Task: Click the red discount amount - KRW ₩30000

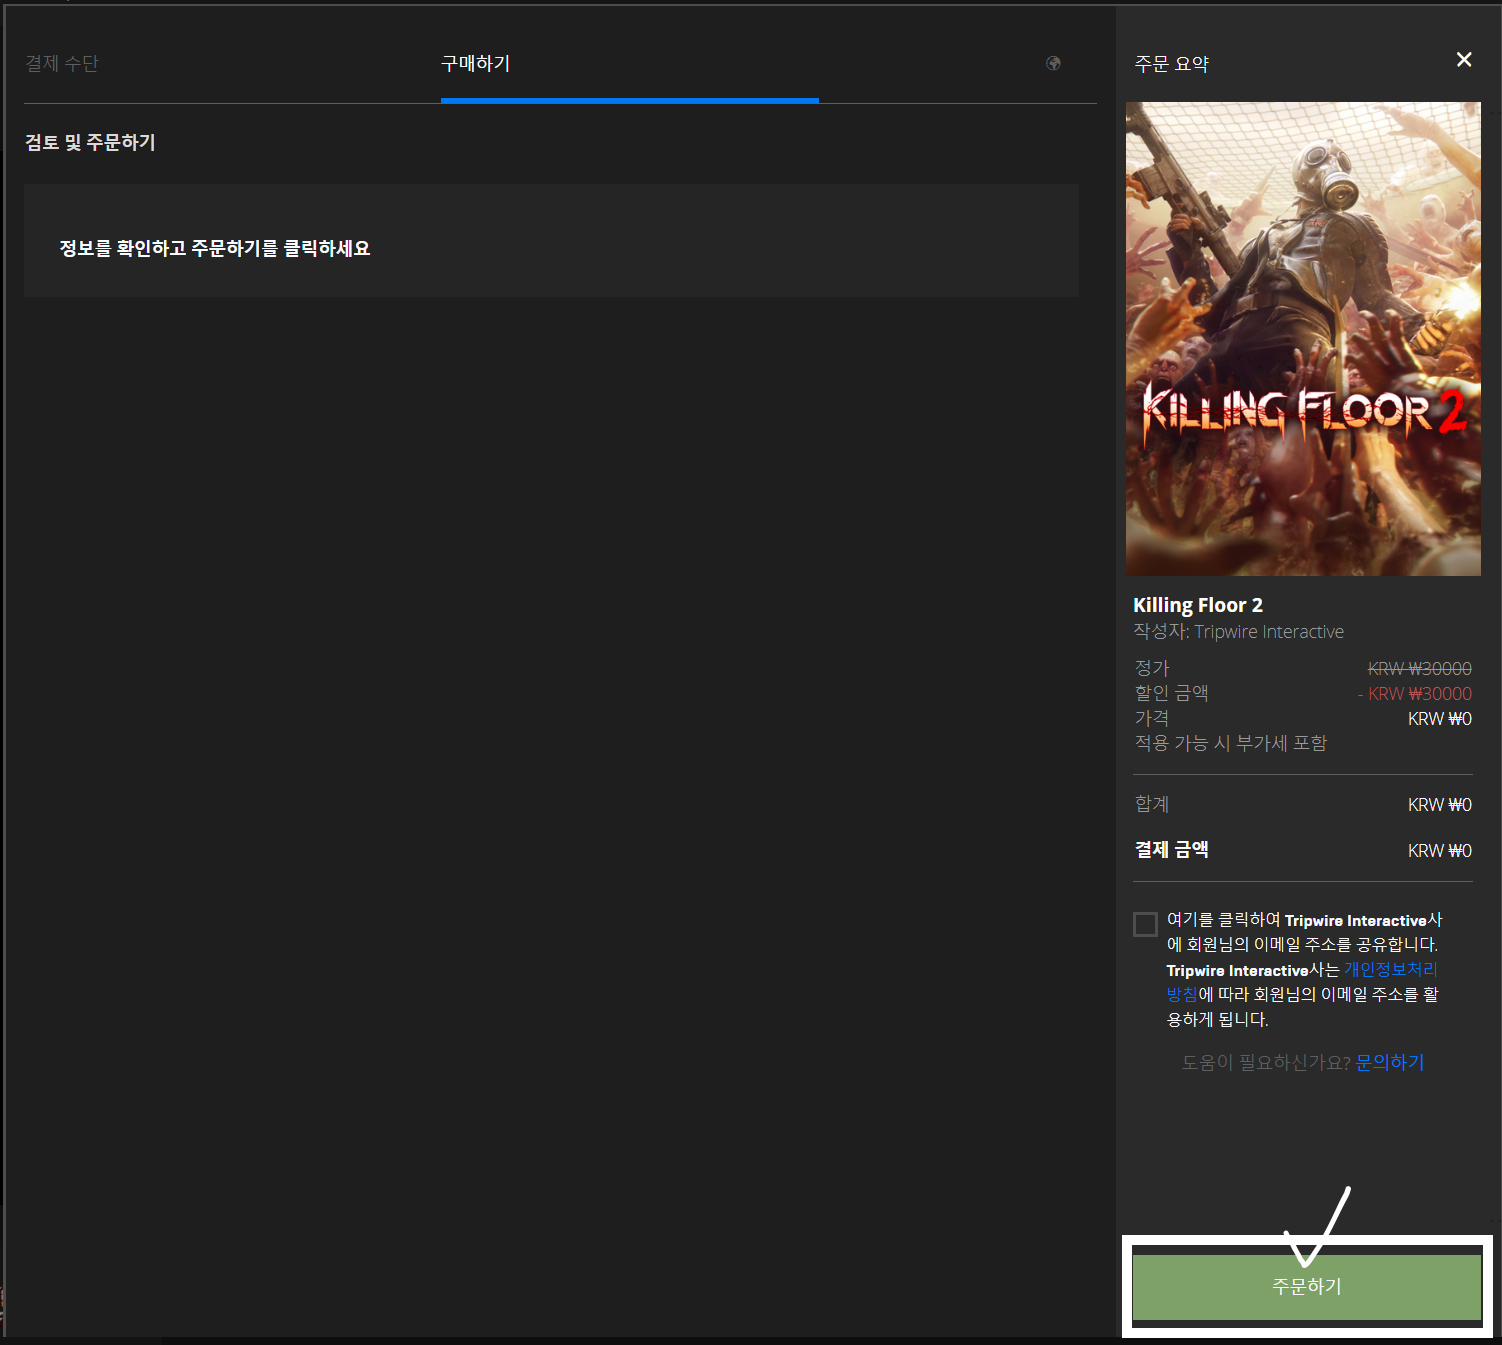Action: 1415,693
